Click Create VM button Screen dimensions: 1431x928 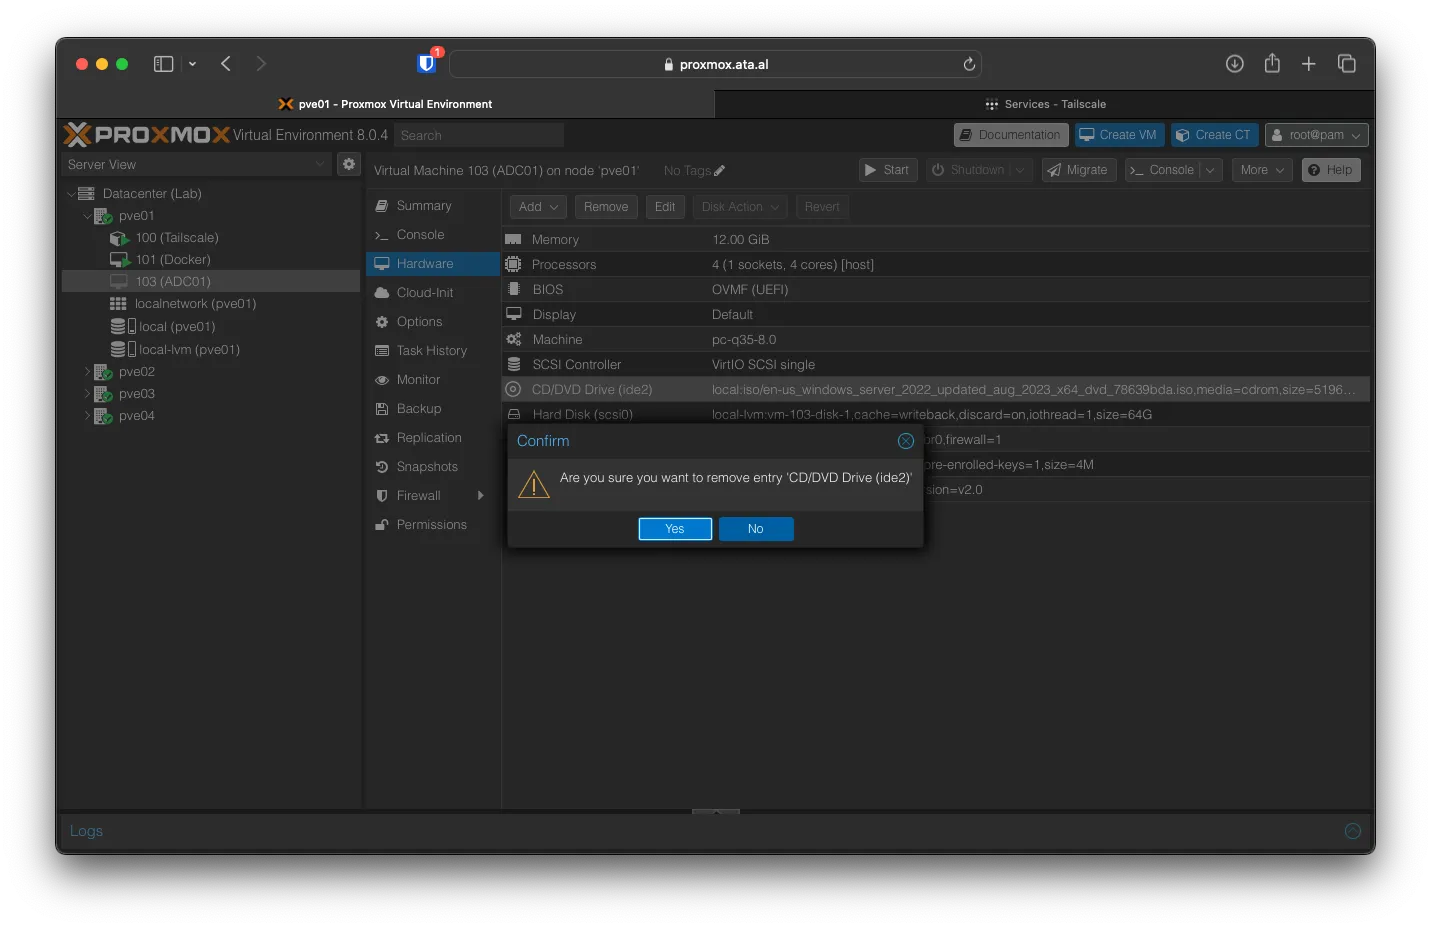point(1119,135)
